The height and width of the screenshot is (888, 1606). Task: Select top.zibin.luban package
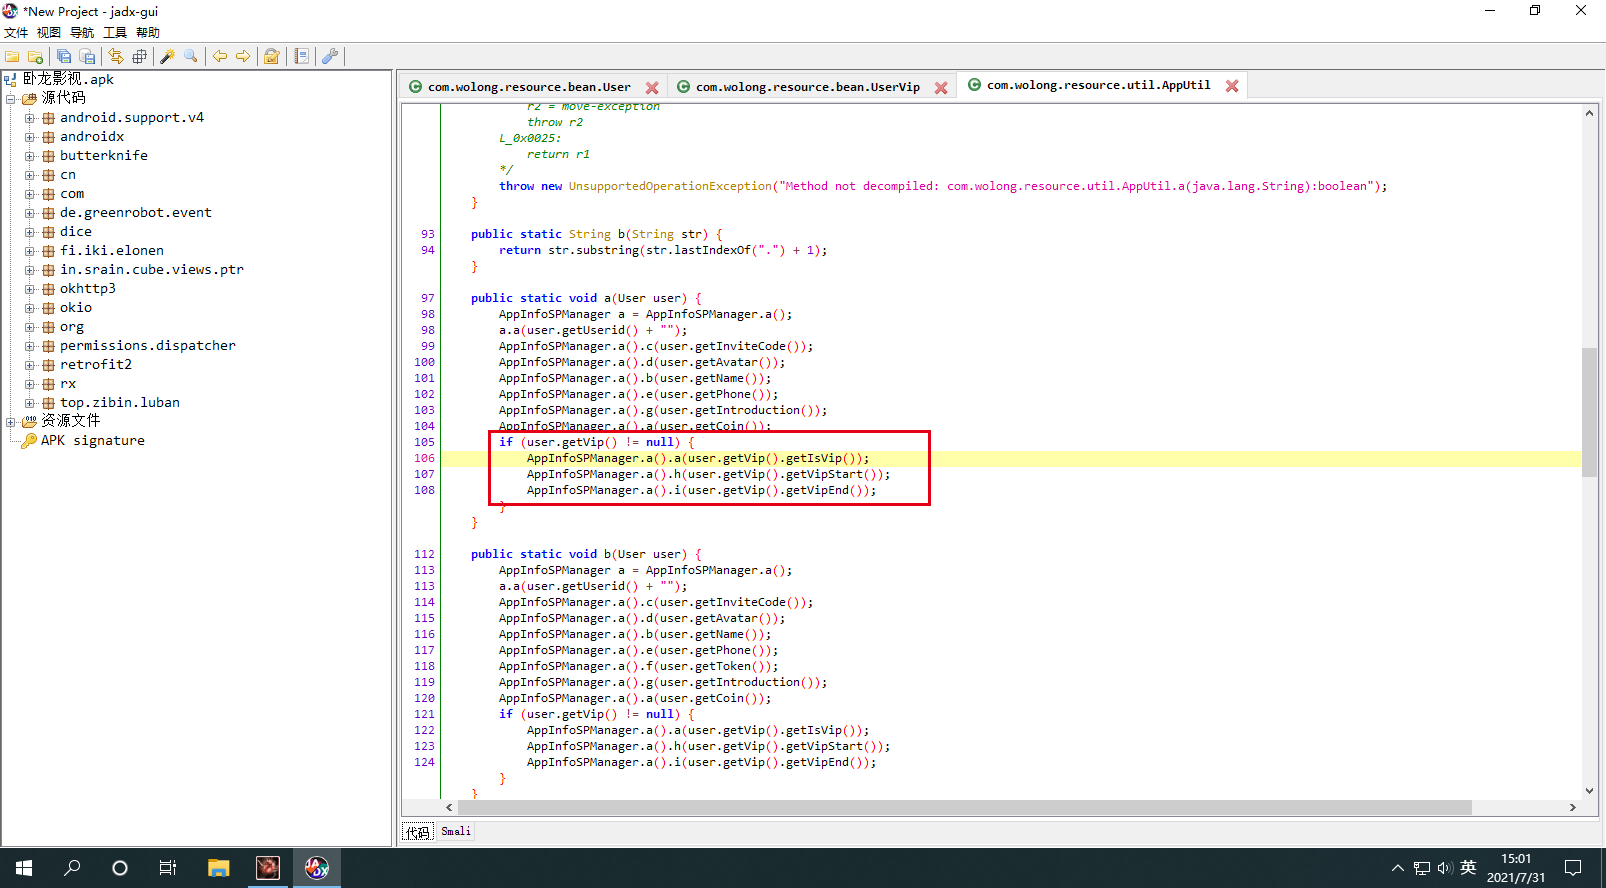click(x=119, y=403)
